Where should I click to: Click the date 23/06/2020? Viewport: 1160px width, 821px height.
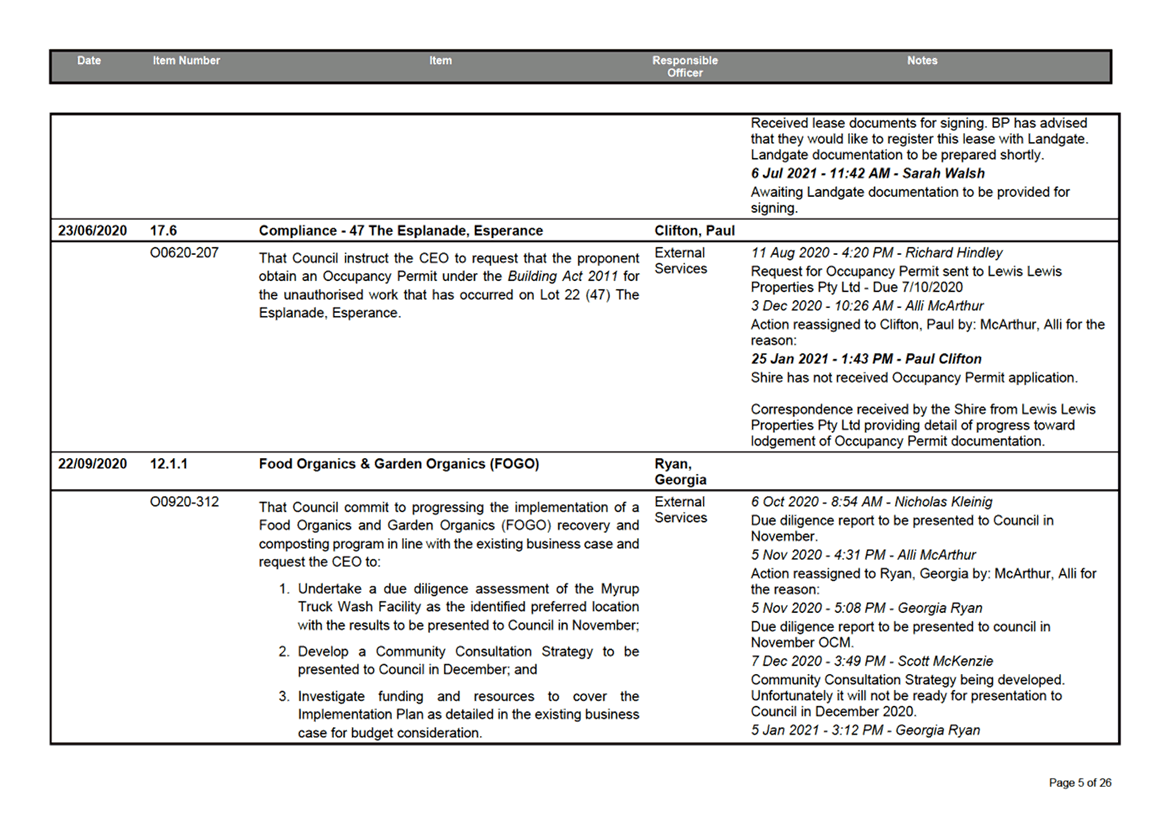[x=92, y=231]
